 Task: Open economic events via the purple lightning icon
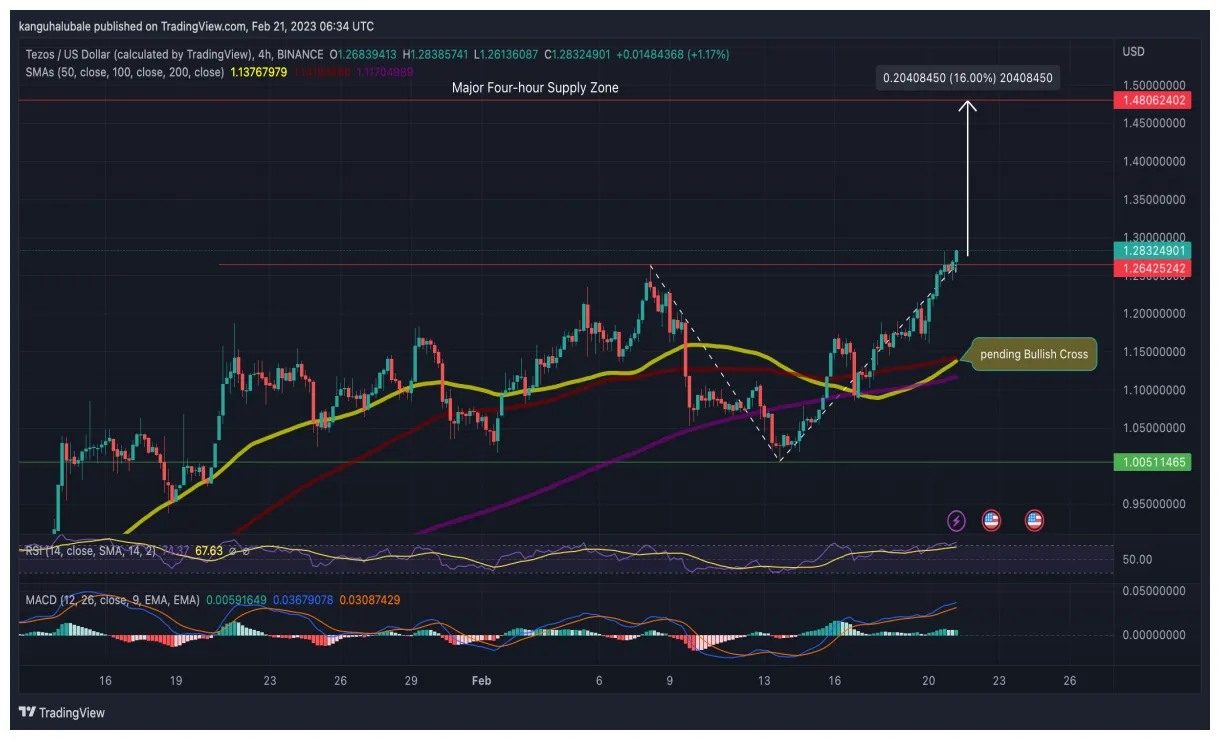coord(957,520)
